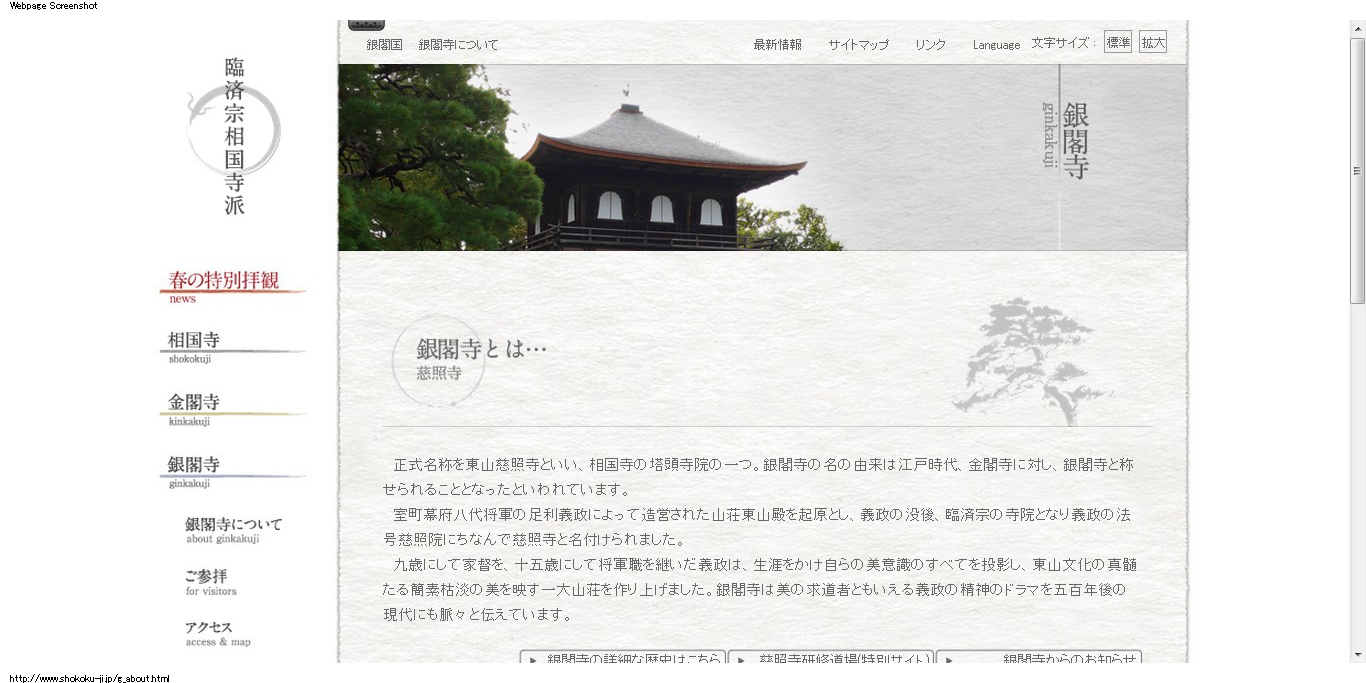The image size is (1366, 683).
Task: Click 慈照寺研修道場(特別サイト) button
Action: coord(830,657)
